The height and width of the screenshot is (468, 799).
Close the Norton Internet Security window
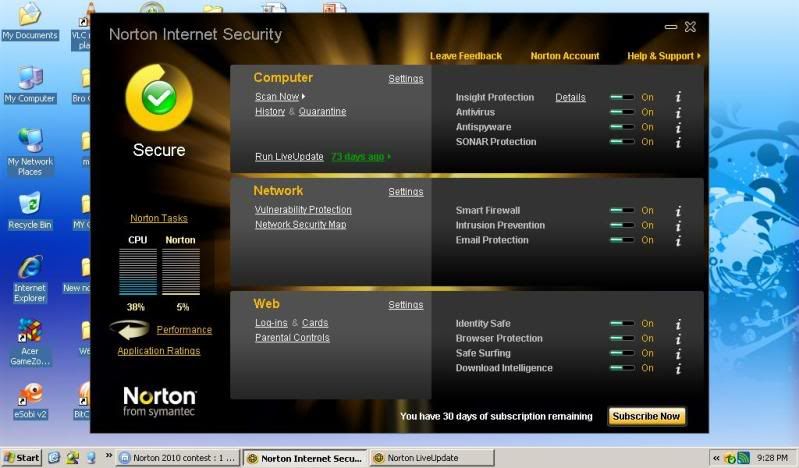click(x=690, y=27)
